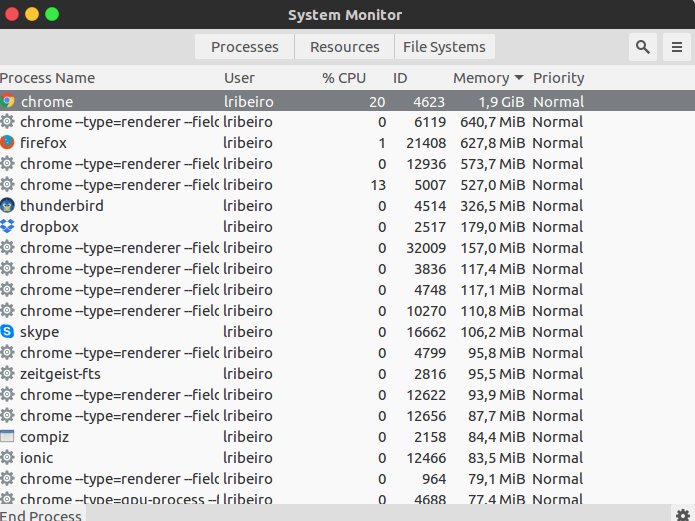
Task: Click memory value 326,5 MiB
Action: (x=492, y=206)
